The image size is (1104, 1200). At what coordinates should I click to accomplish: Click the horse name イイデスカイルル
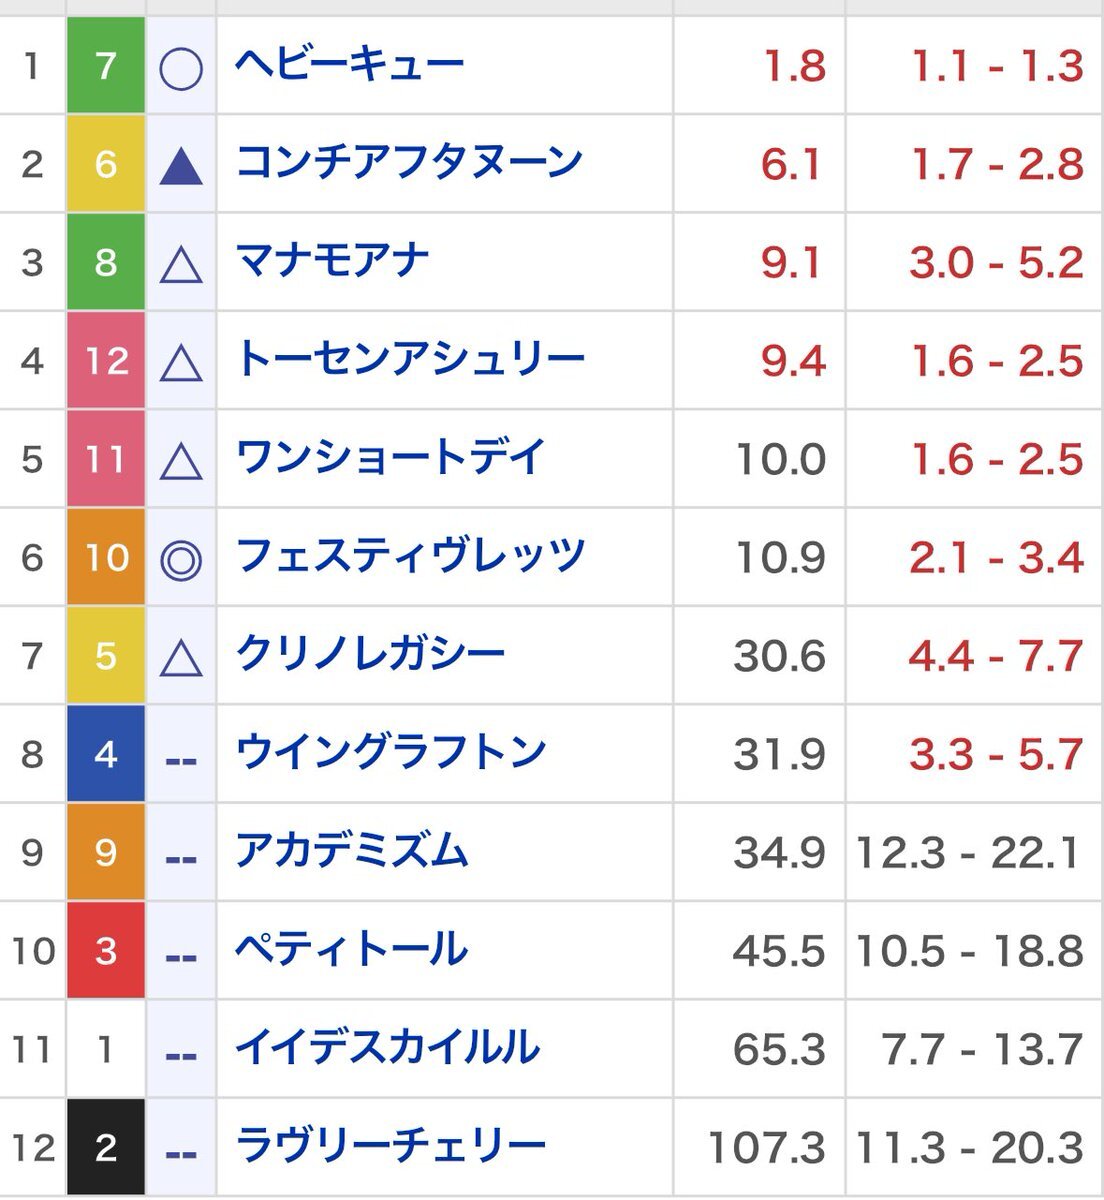tap(387, 1049)
